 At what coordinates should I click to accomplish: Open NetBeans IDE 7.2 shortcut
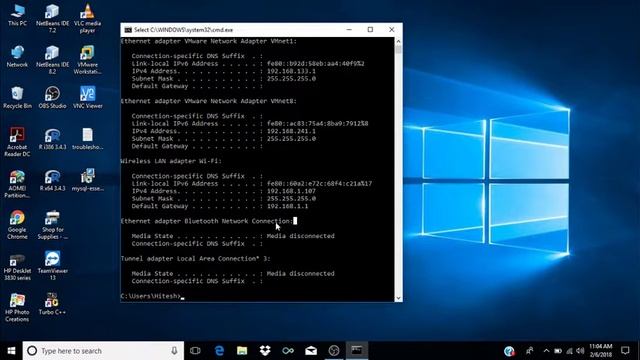tap(52, 18)
